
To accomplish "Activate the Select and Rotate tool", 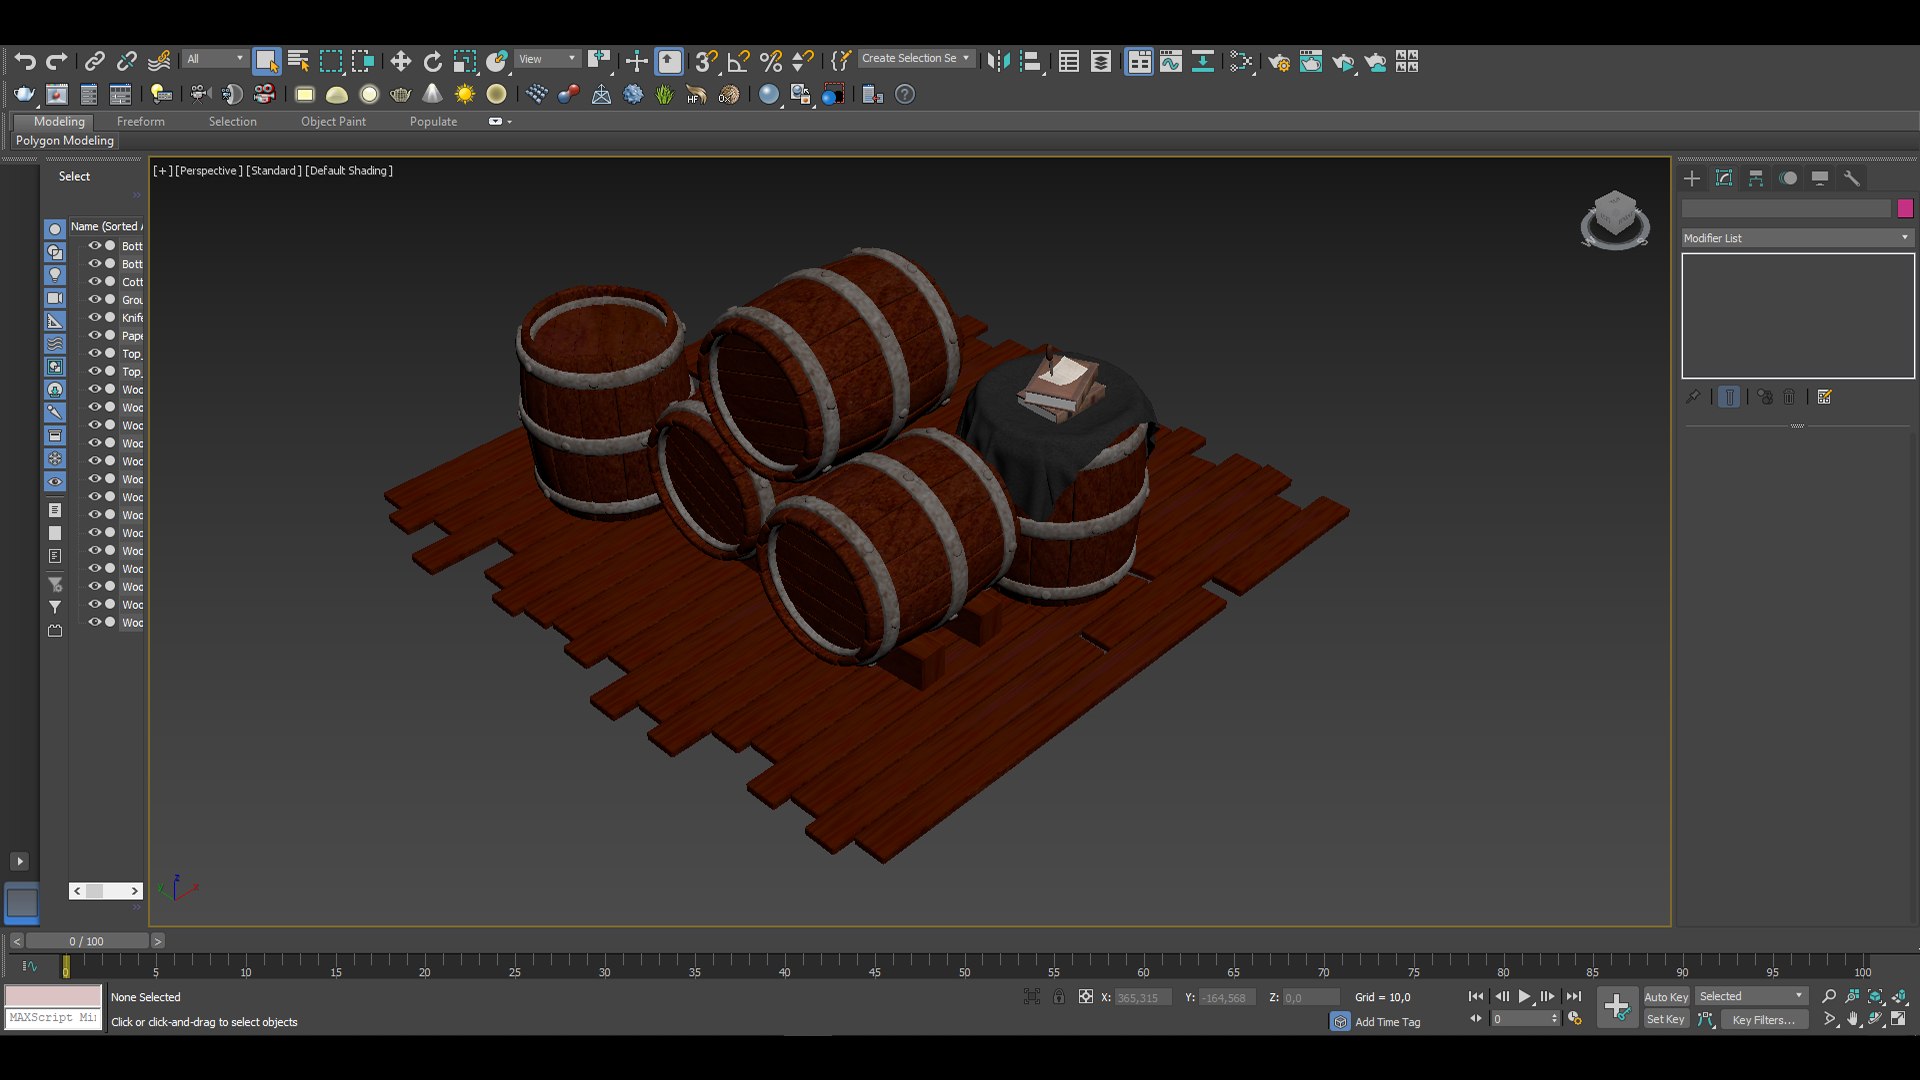I will pyautogui.click(x=432, y=61).
